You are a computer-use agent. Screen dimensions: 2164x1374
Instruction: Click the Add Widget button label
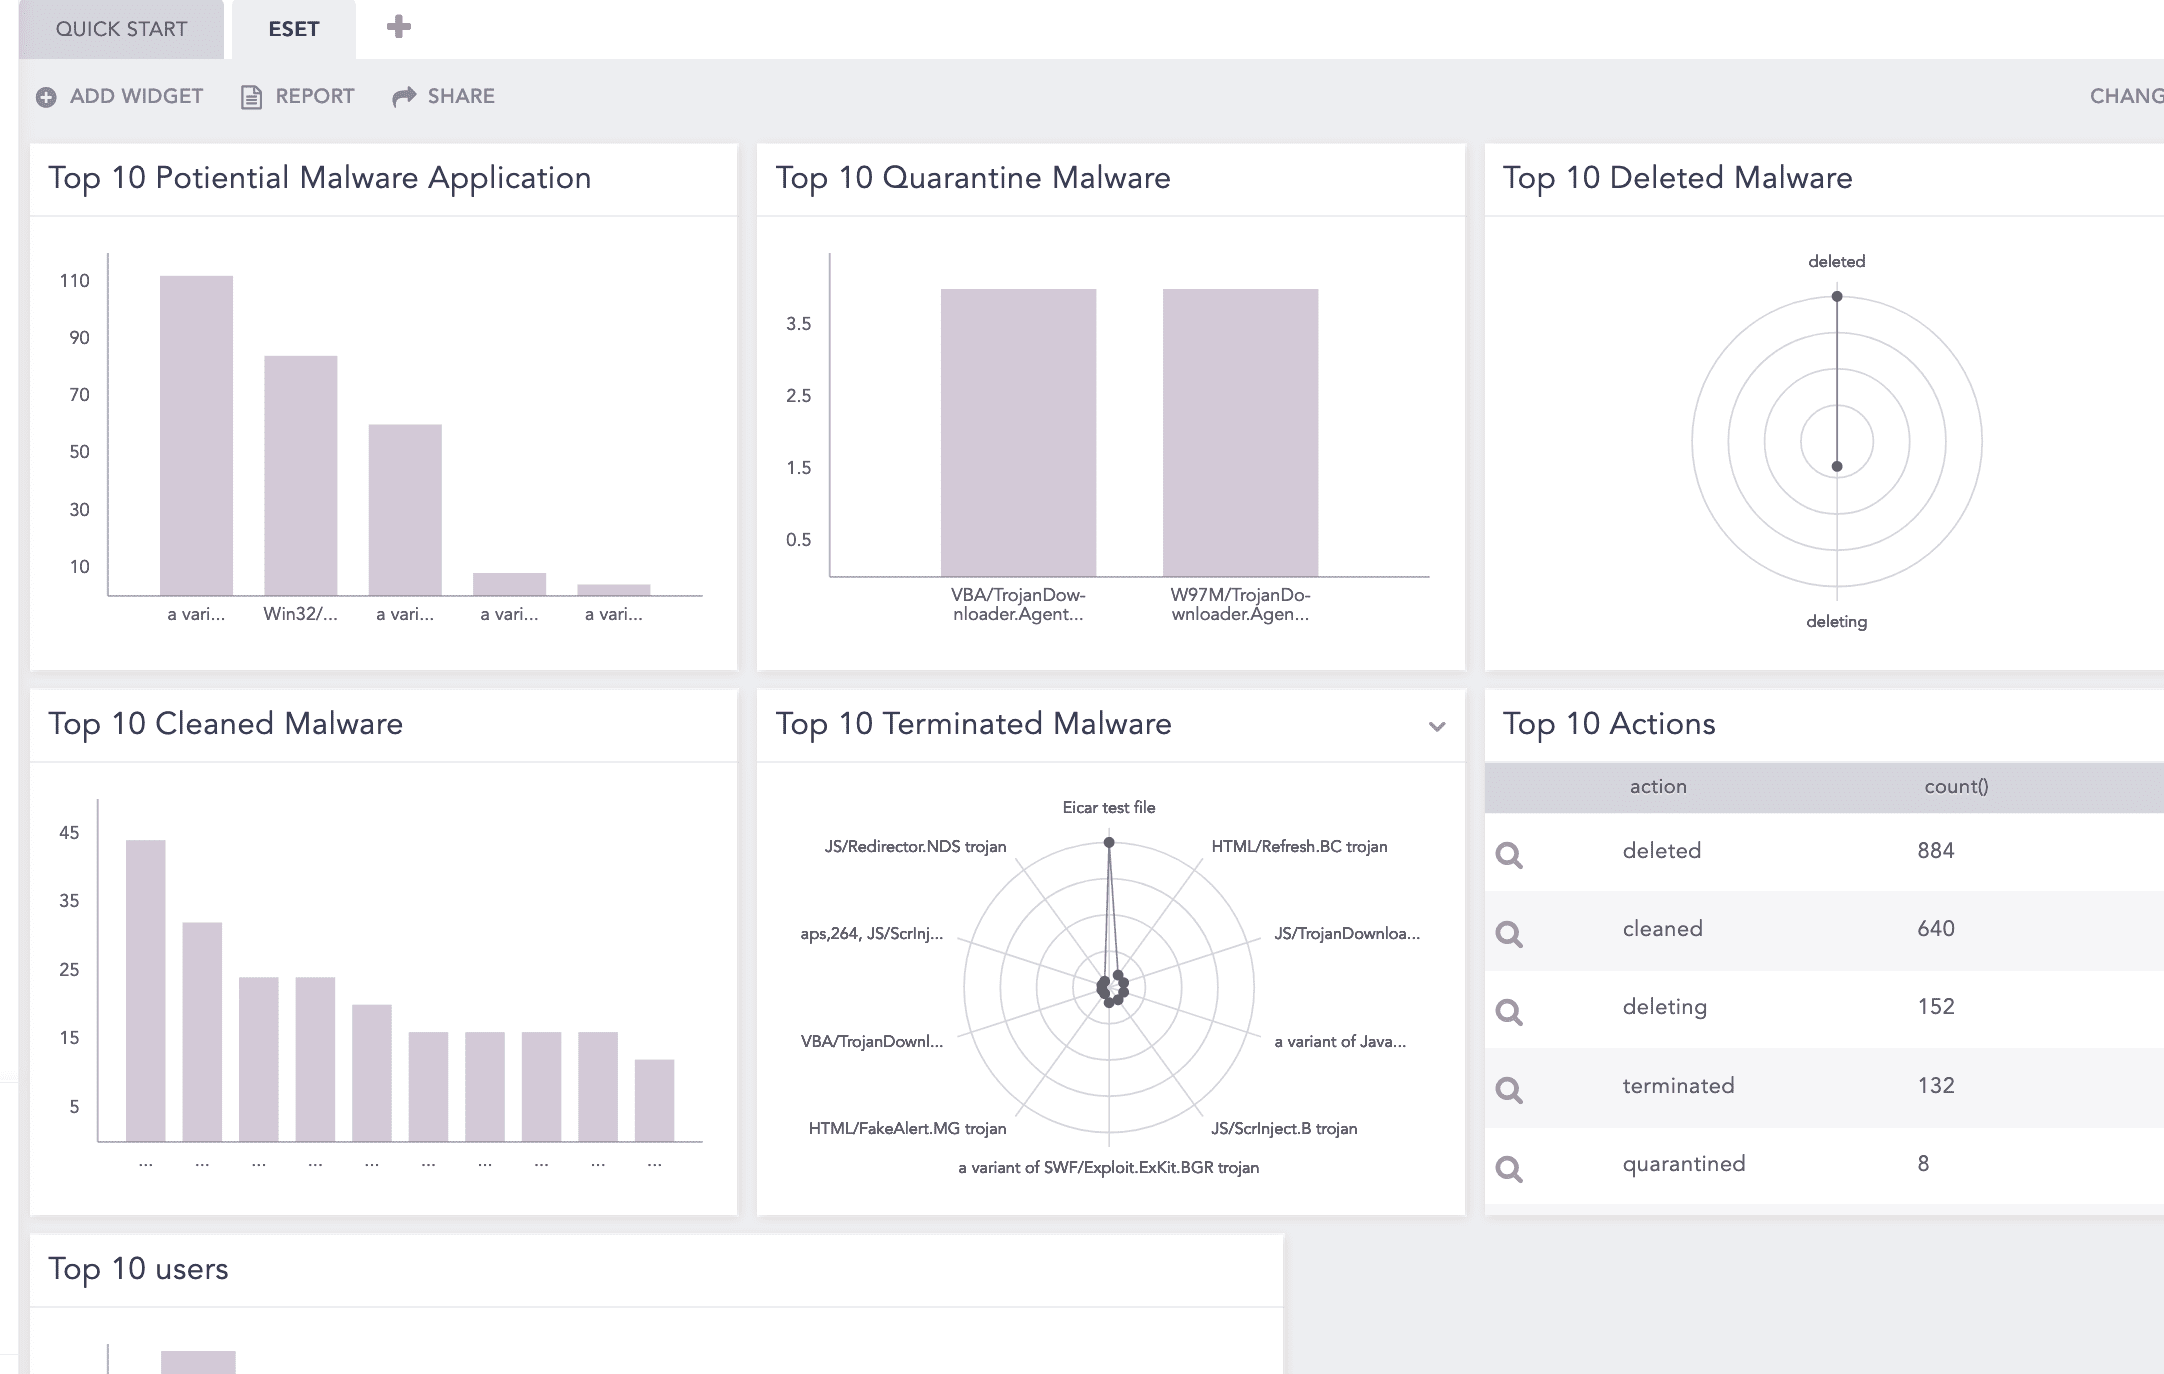coord(136,96)
